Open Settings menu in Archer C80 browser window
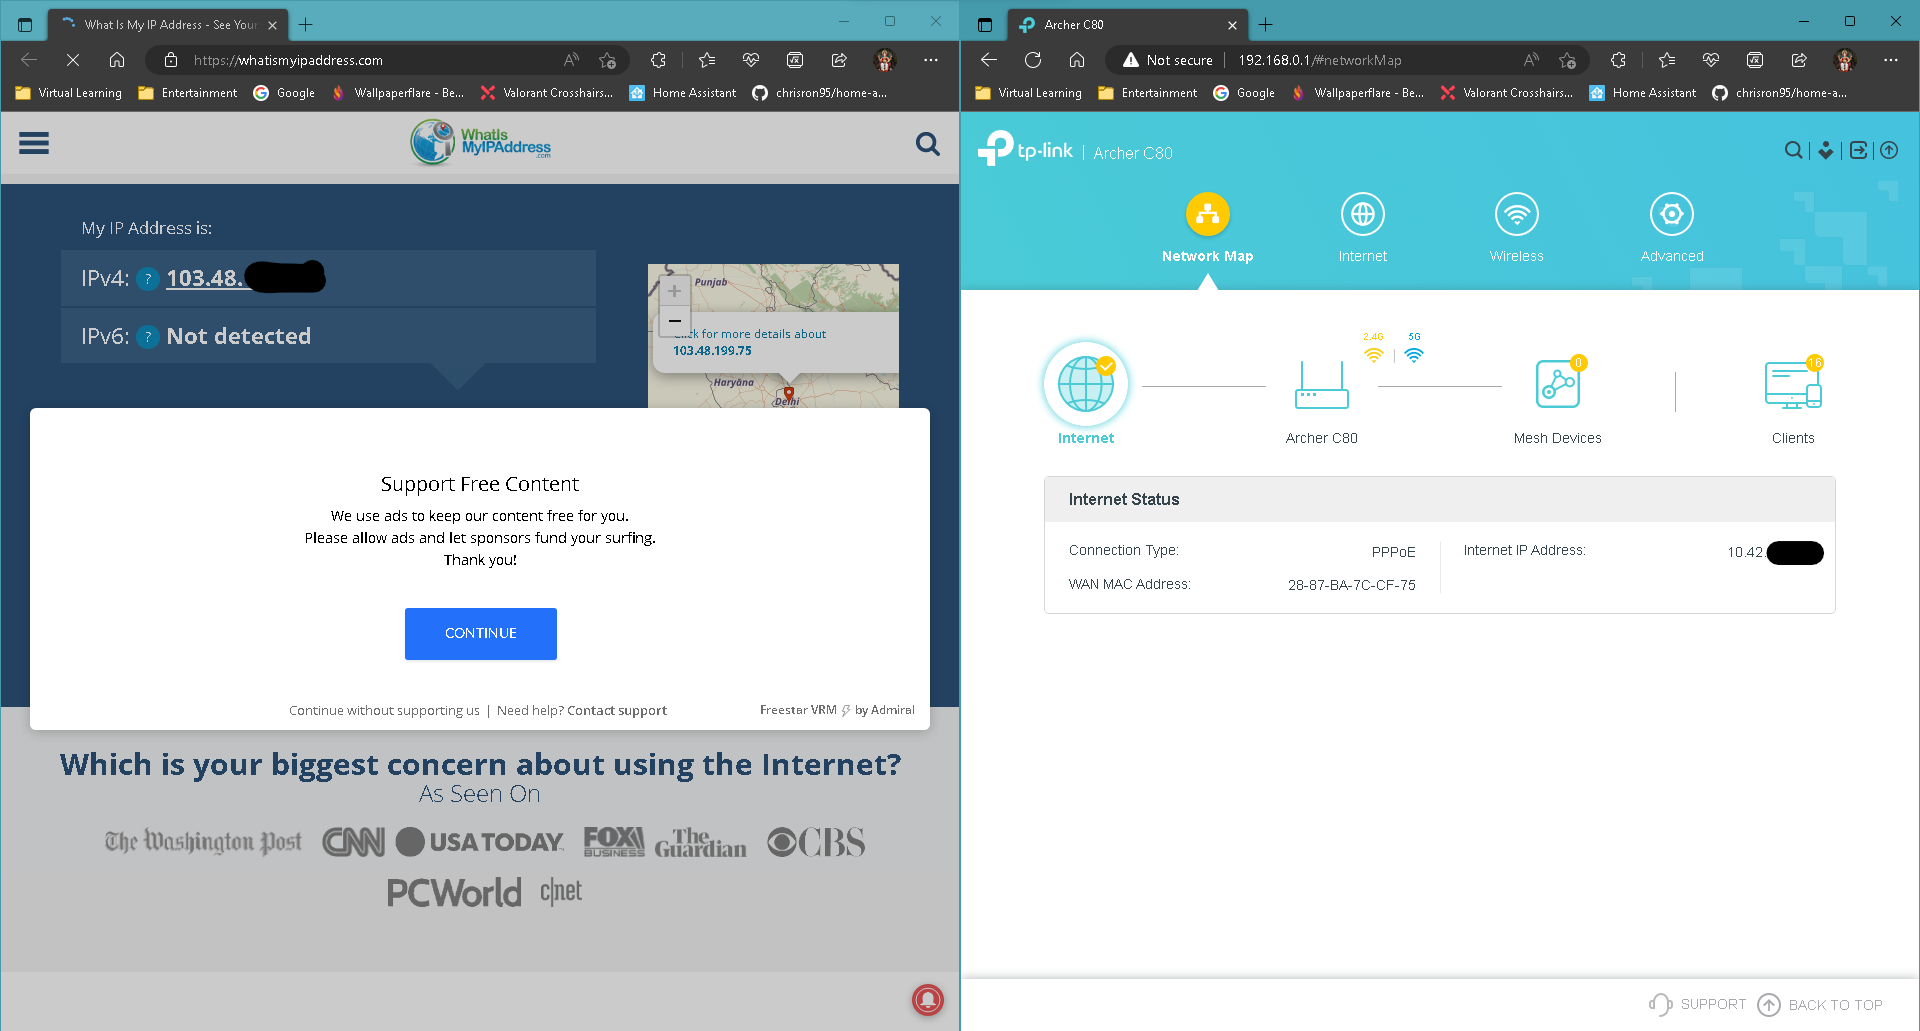The image size is (1920, 1031). [1891, 60]
